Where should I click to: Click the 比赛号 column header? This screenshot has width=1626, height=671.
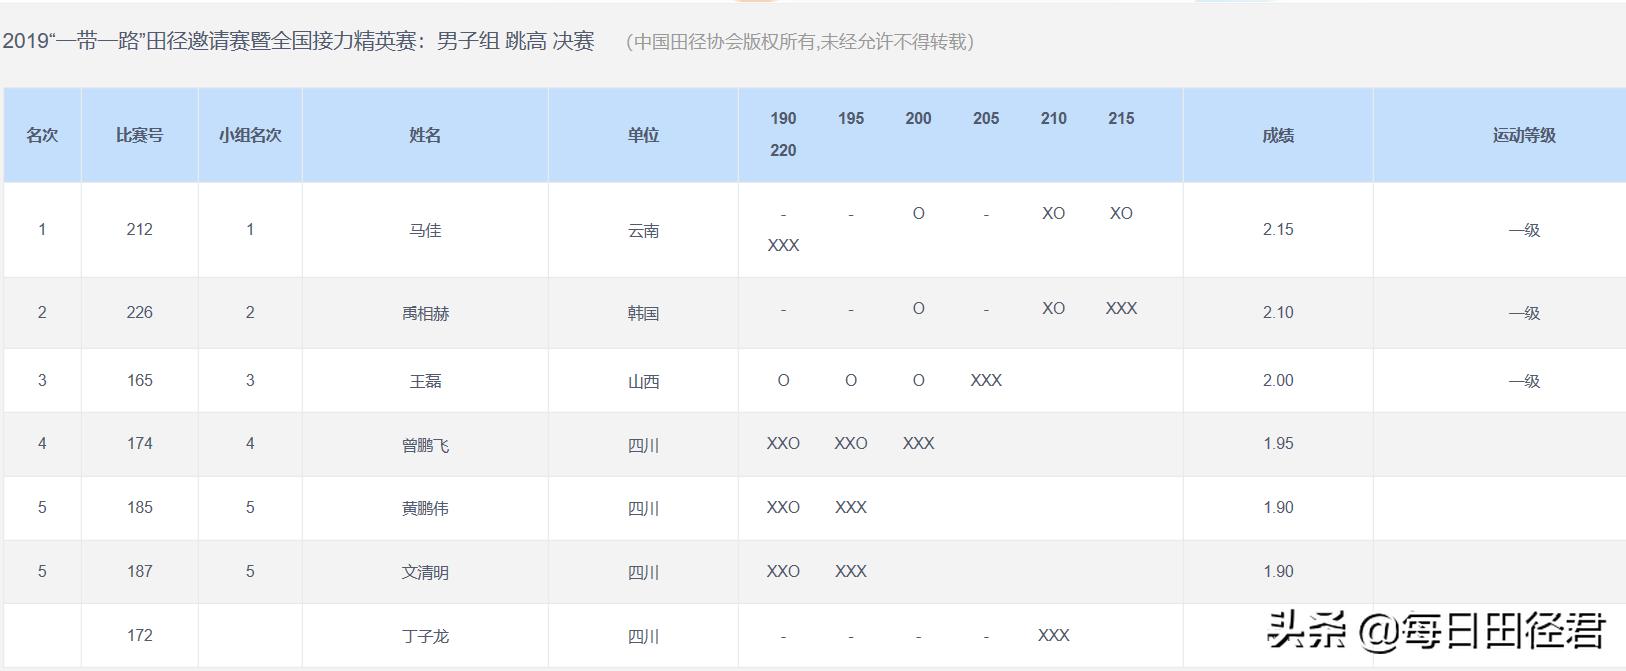140,135
